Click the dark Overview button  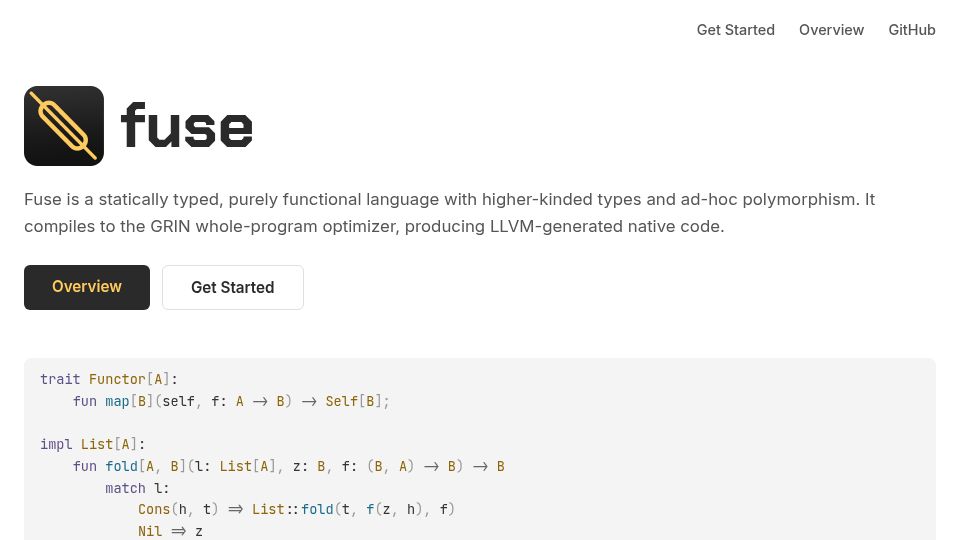(87, 287)
